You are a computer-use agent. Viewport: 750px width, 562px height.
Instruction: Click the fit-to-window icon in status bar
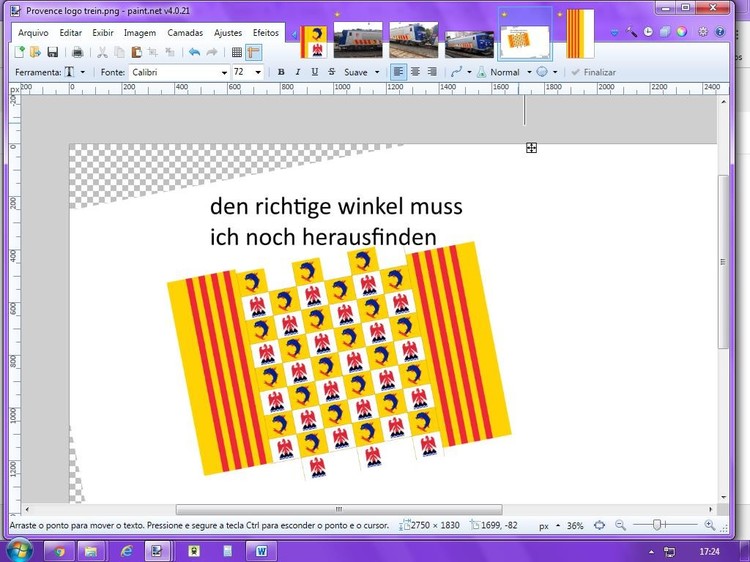tap(599, 525)
